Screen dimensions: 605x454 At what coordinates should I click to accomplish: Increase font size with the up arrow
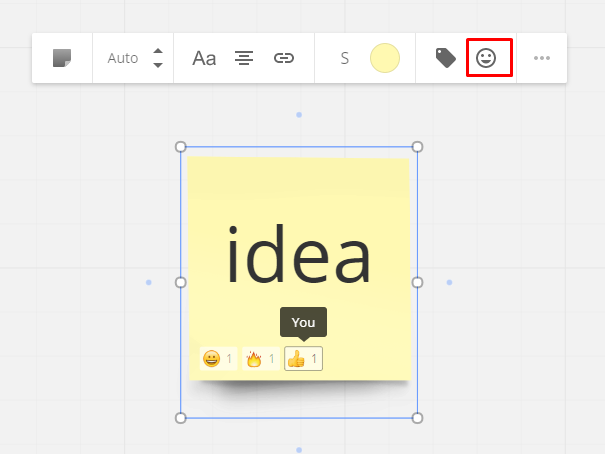[x=158, y=51]
